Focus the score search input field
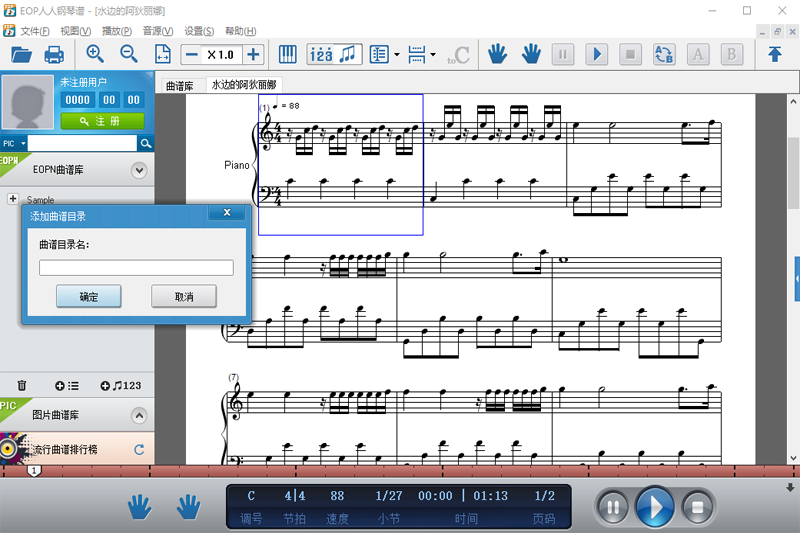This screenshot has height=533, width=800. click(x=82, y=143)
